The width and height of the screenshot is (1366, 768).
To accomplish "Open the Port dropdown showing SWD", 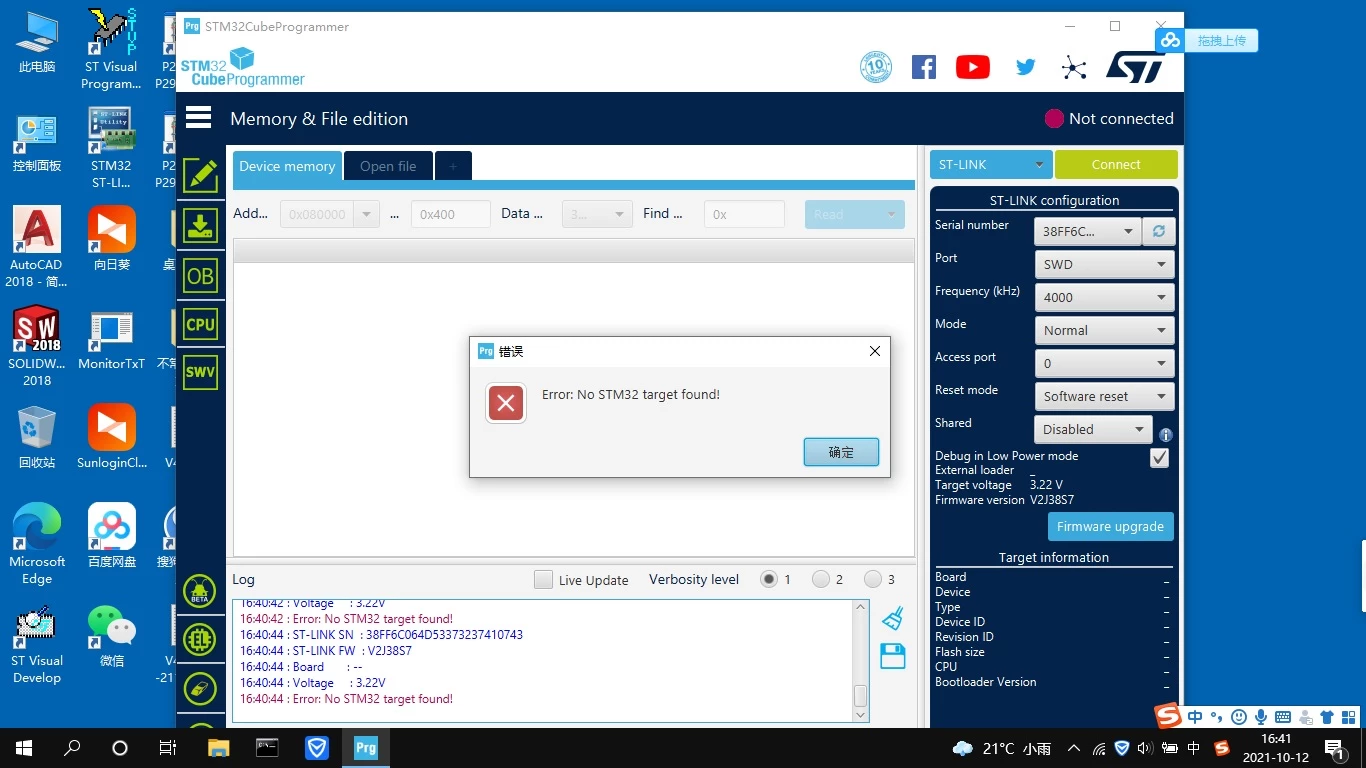I will (x=1104, y=265).
